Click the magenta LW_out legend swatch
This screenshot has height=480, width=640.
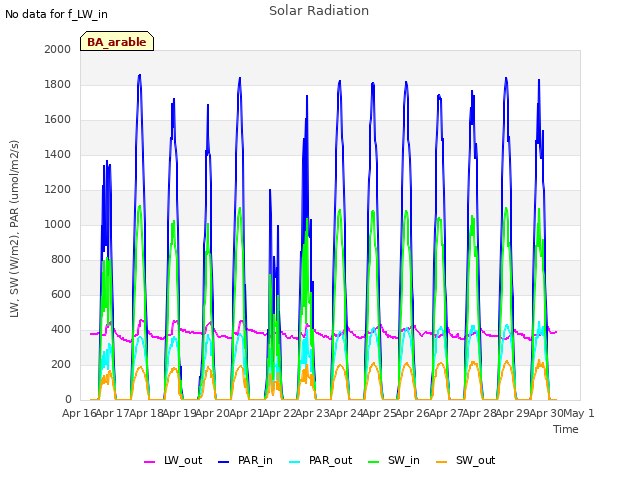pos(149,462)
